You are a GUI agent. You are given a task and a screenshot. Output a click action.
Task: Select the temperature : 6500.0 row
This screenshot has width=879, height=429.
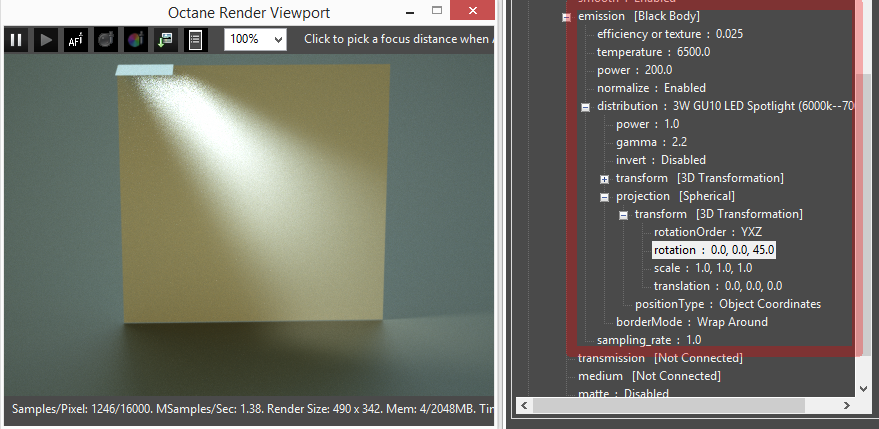(654, 52)
